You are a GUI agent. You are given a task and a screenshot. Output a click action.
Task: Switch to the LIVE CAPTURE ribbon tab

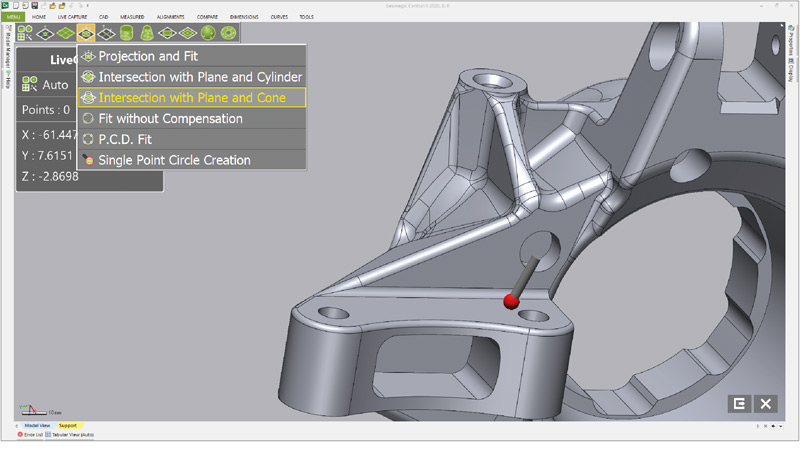tap(72, 17)
